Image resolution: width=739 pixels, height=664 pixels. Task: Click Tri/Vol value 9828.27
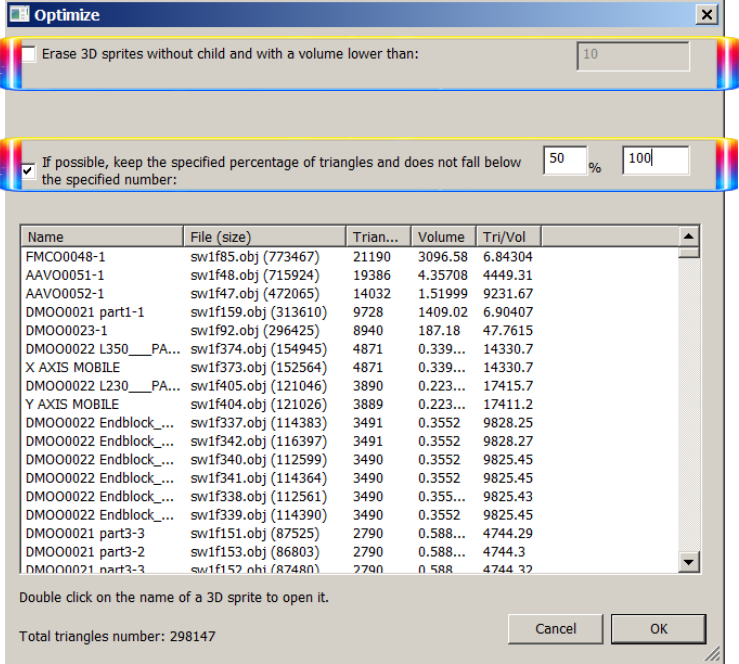(508, 441)
